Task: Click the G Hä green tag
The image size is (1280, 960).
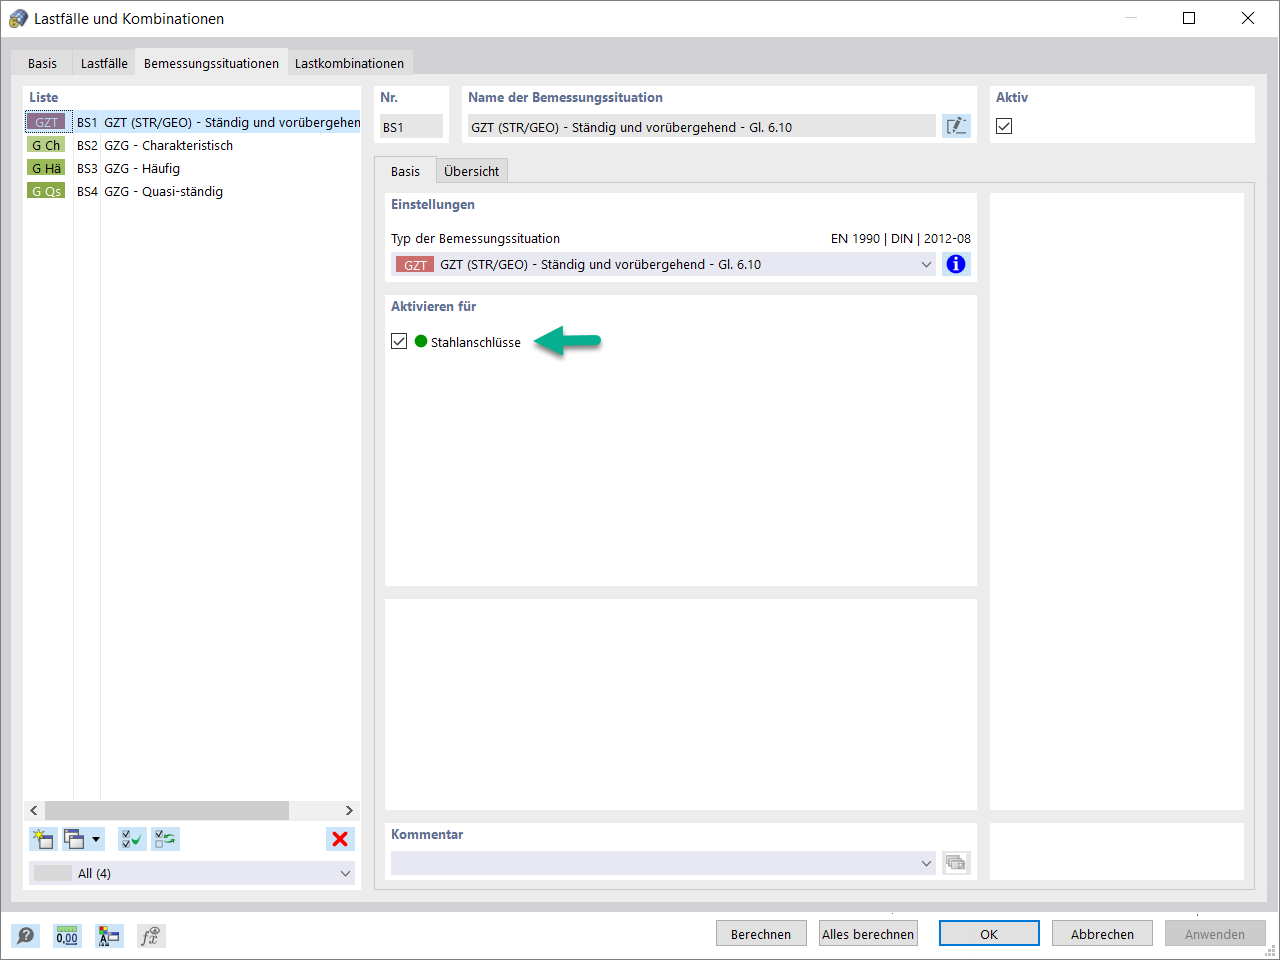Action: 47,168
